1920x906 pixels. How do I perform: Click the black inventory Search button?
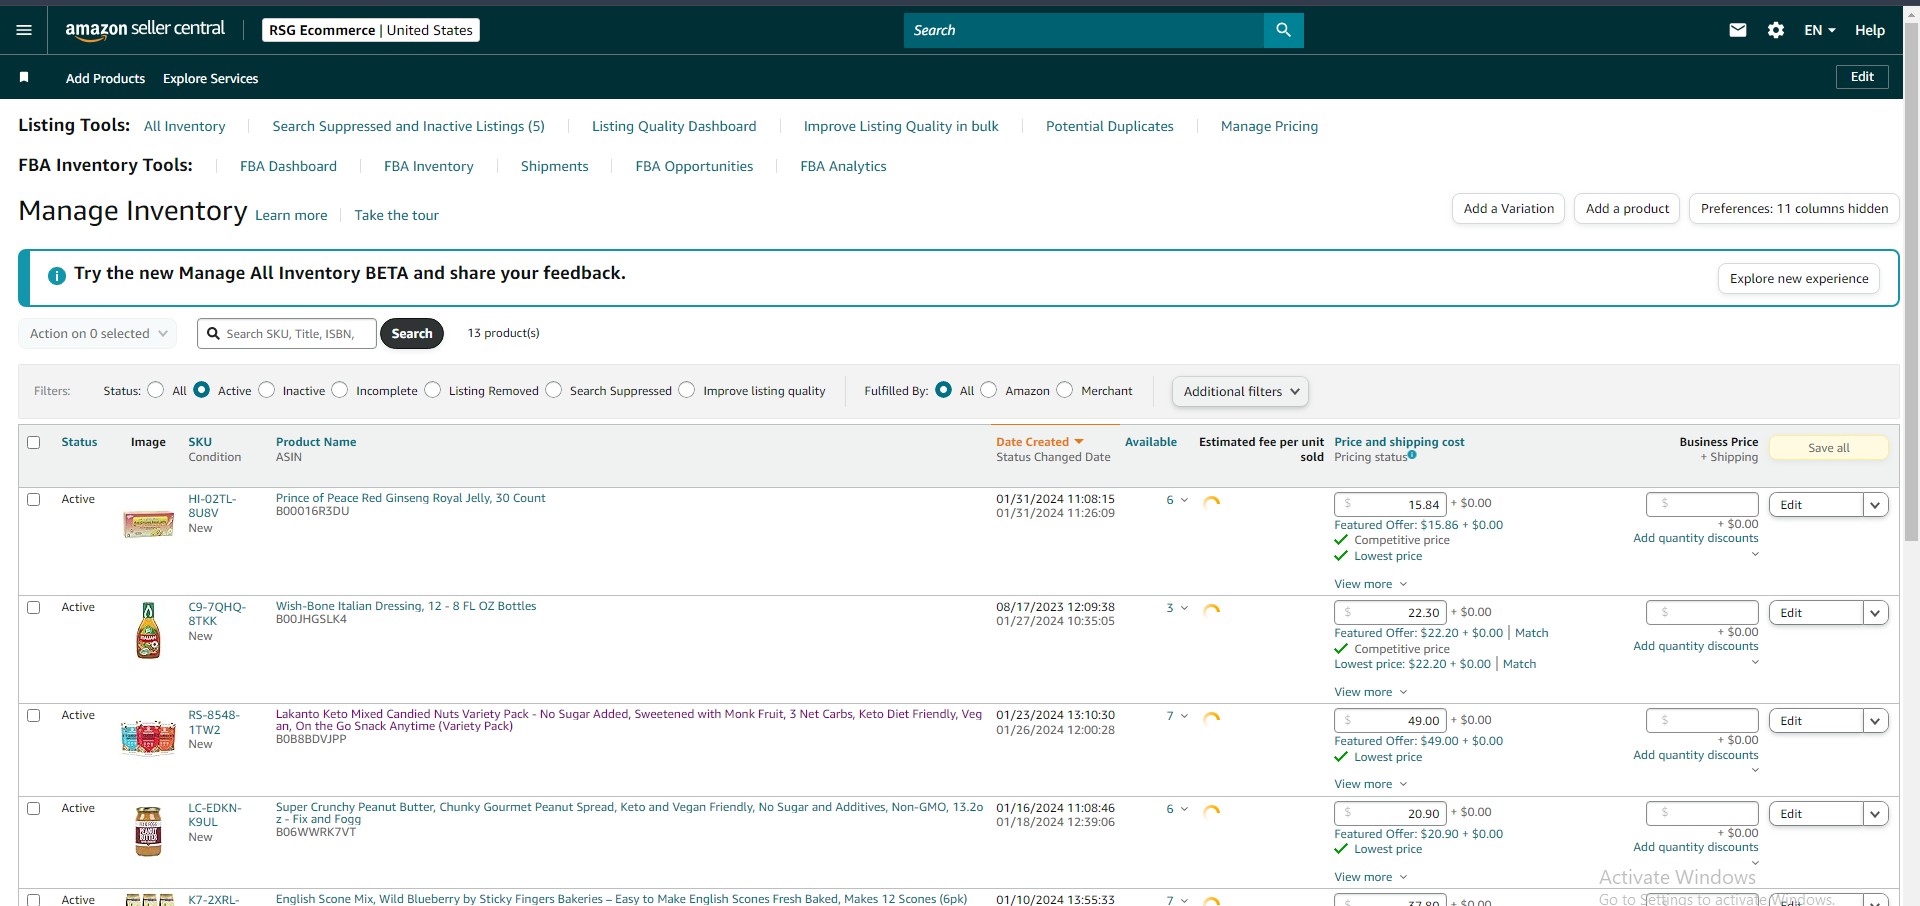(412, 333)
